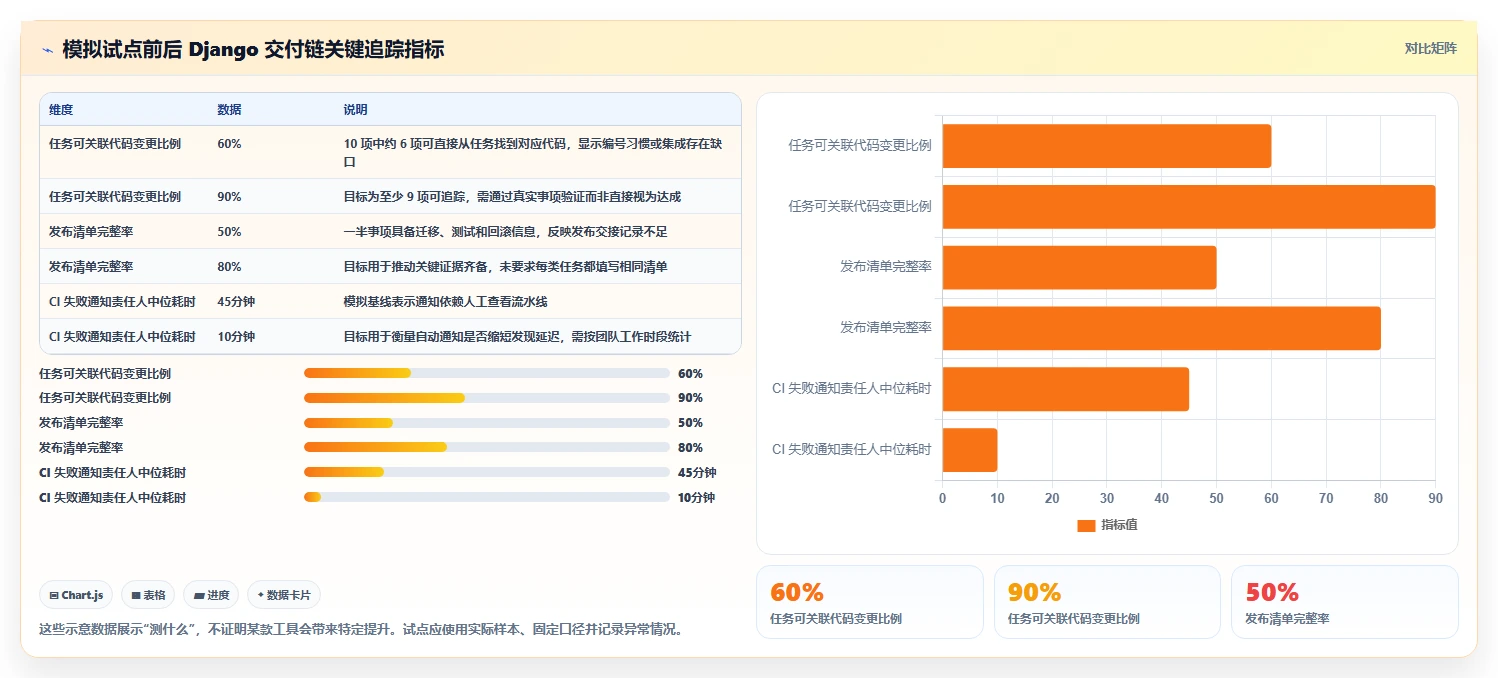Open the 60% 任务可关联代码变更比例 stat card
The height and width of the screenshot is (678, 1498).
(x=870, y=601)
